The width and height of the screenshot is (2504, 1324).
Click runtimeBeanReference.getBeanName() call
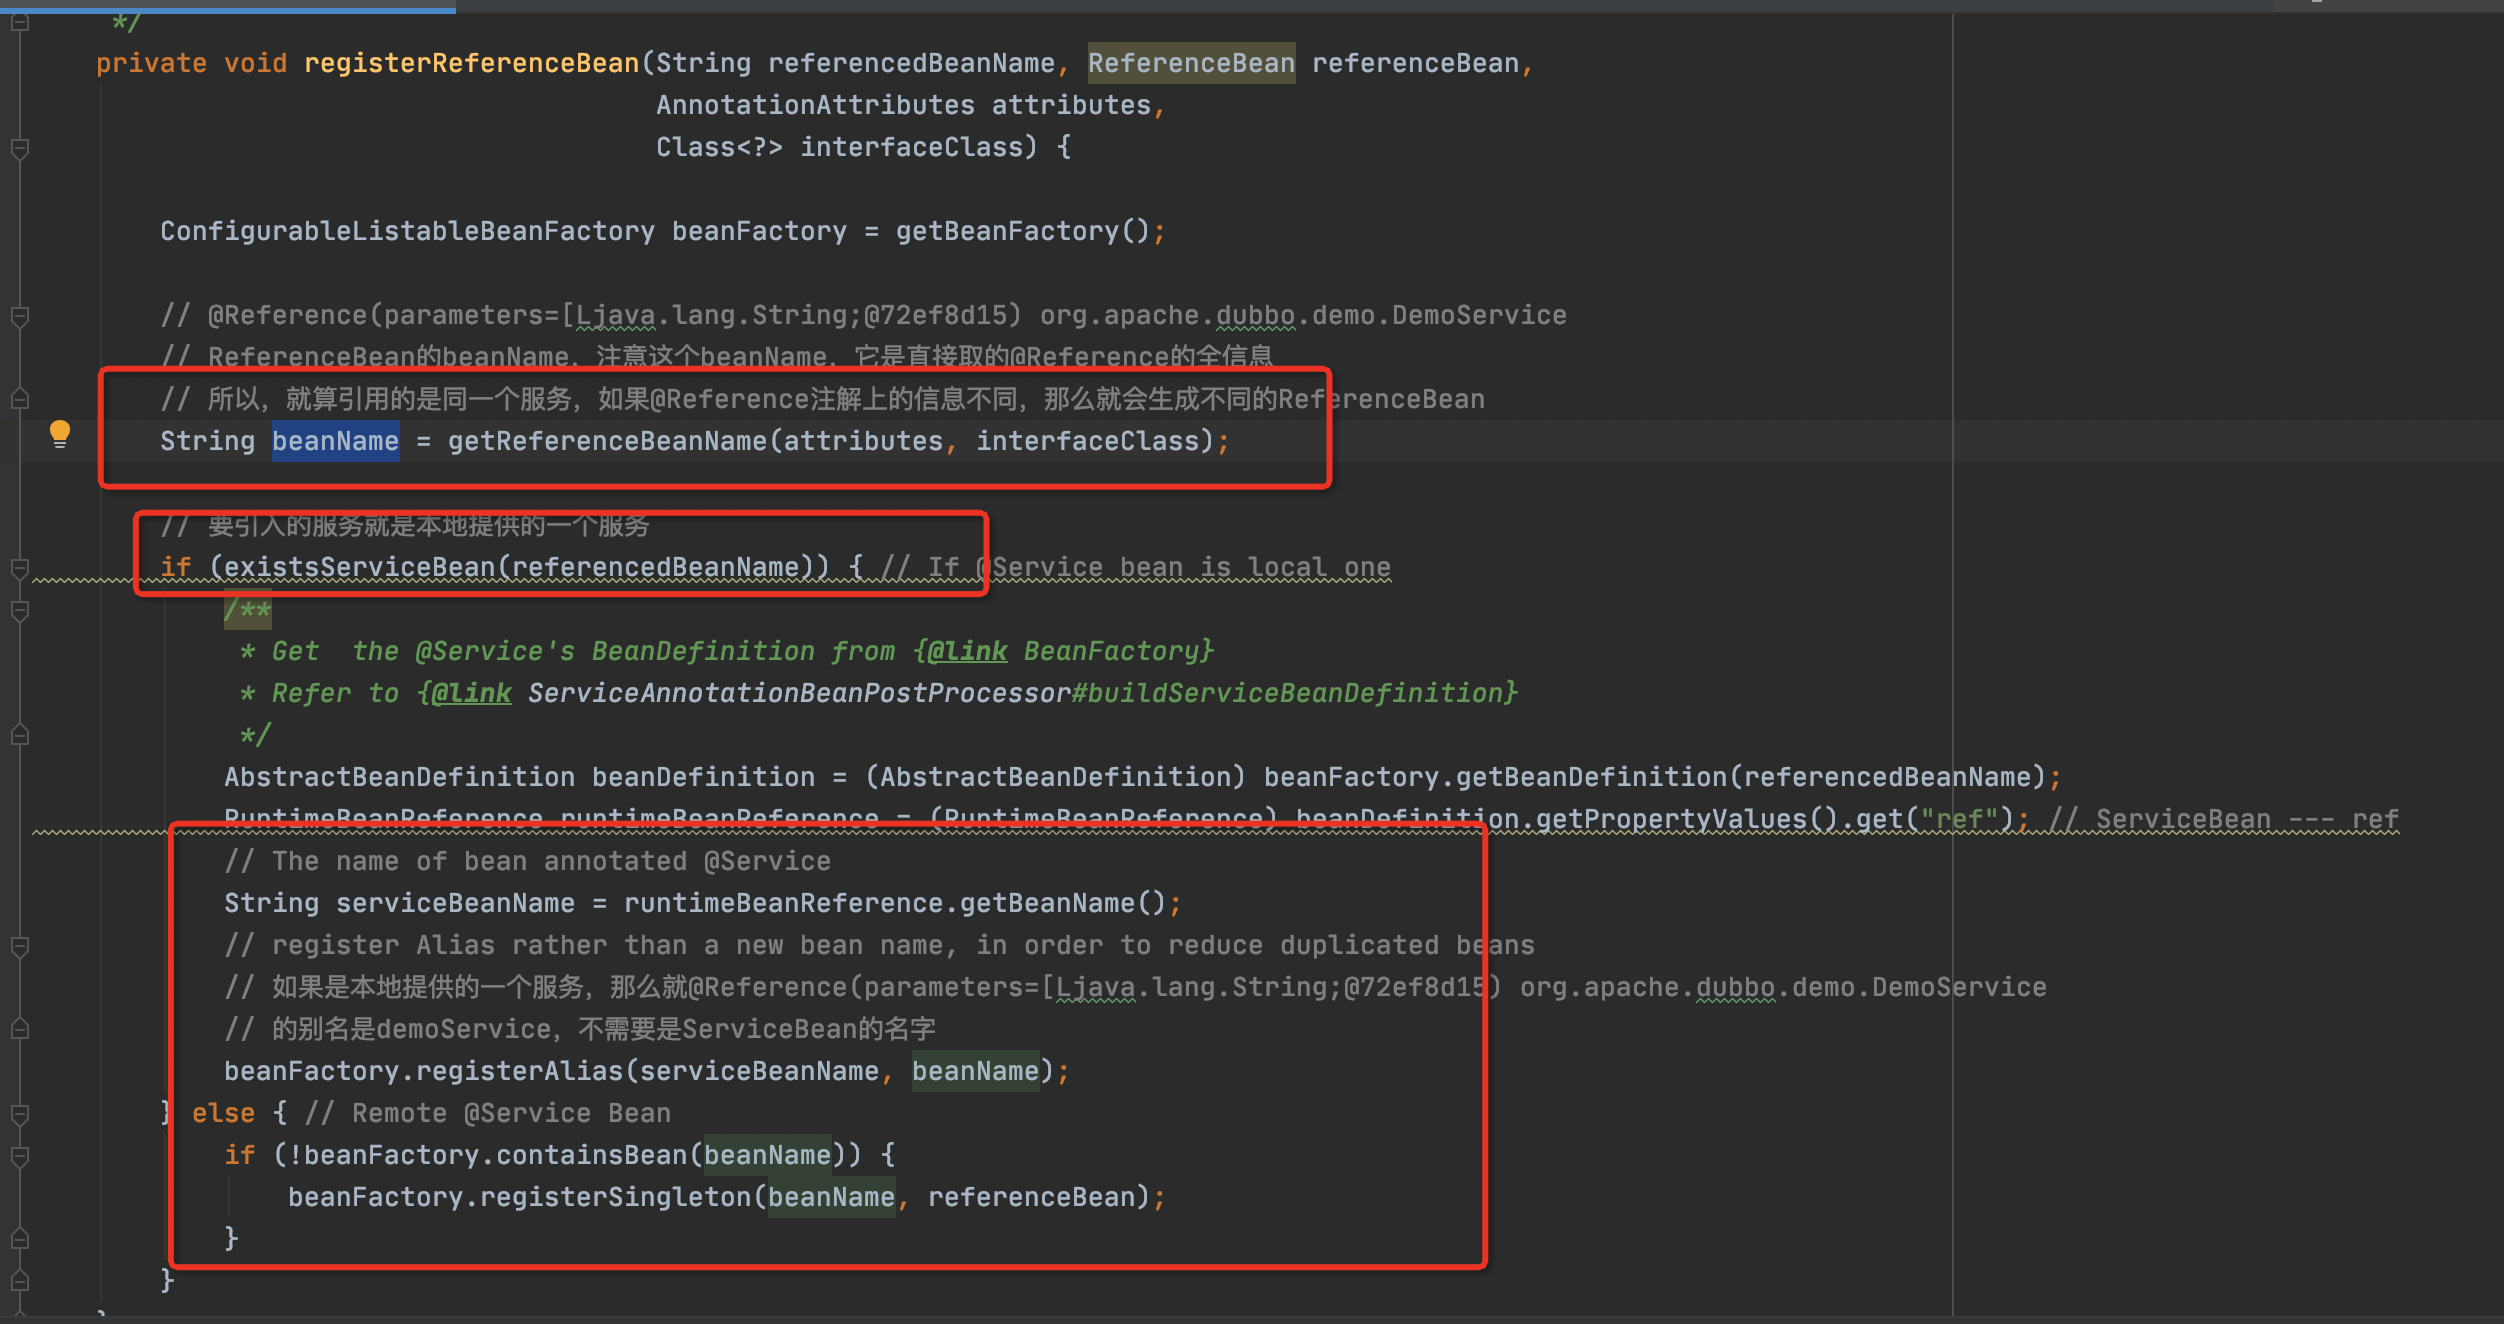895,903
